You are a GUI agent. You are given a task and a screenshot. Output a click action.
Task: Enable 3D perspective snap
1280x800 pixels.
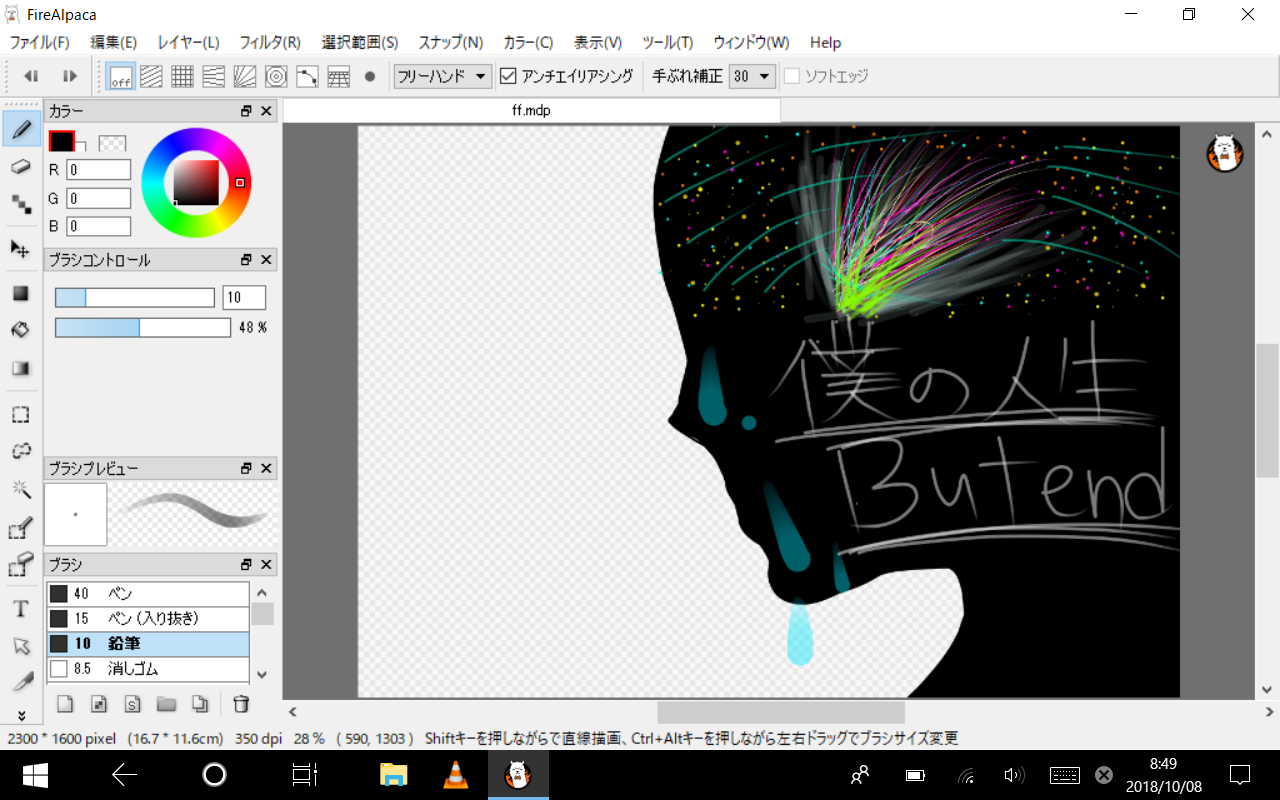point(338,76)
